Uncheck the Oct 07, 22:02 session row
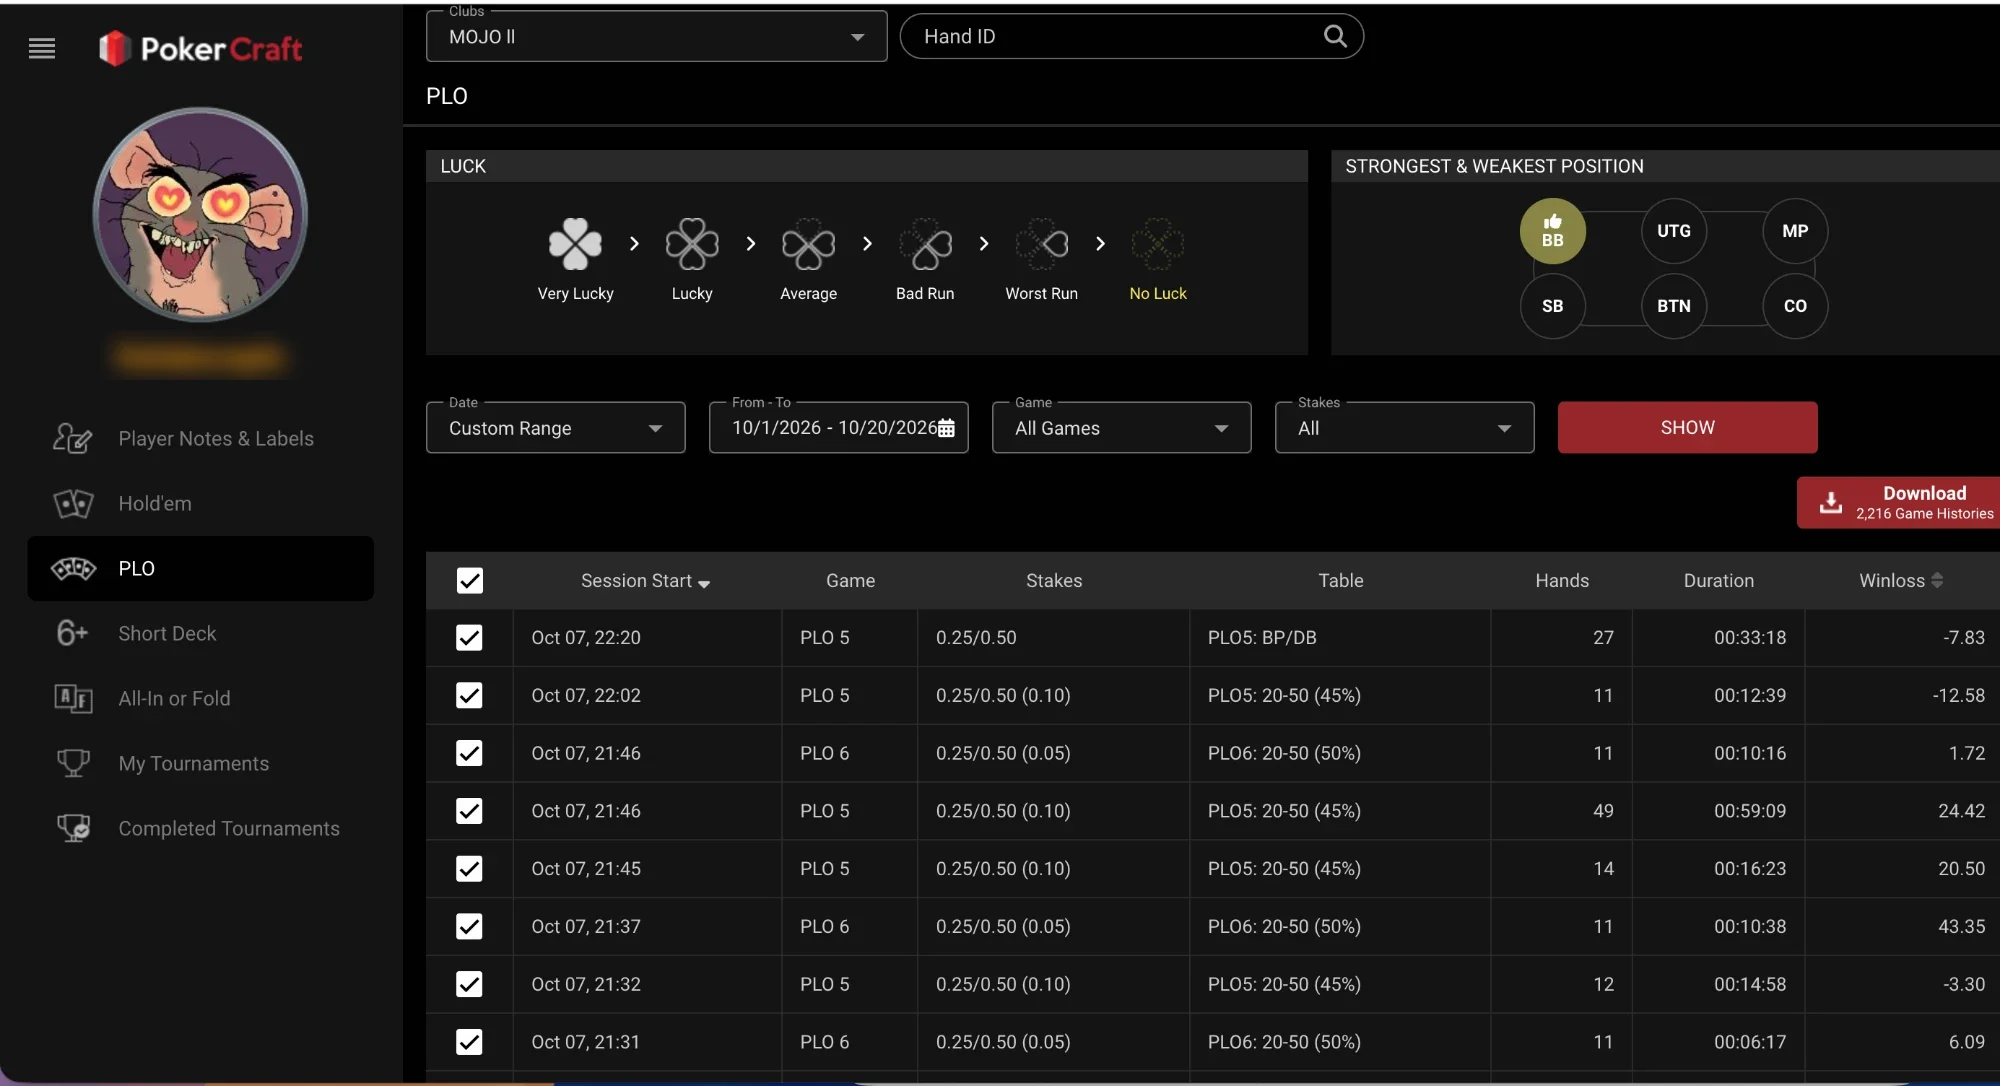Screen dimensions: 2000x1086 click(469, 696)
